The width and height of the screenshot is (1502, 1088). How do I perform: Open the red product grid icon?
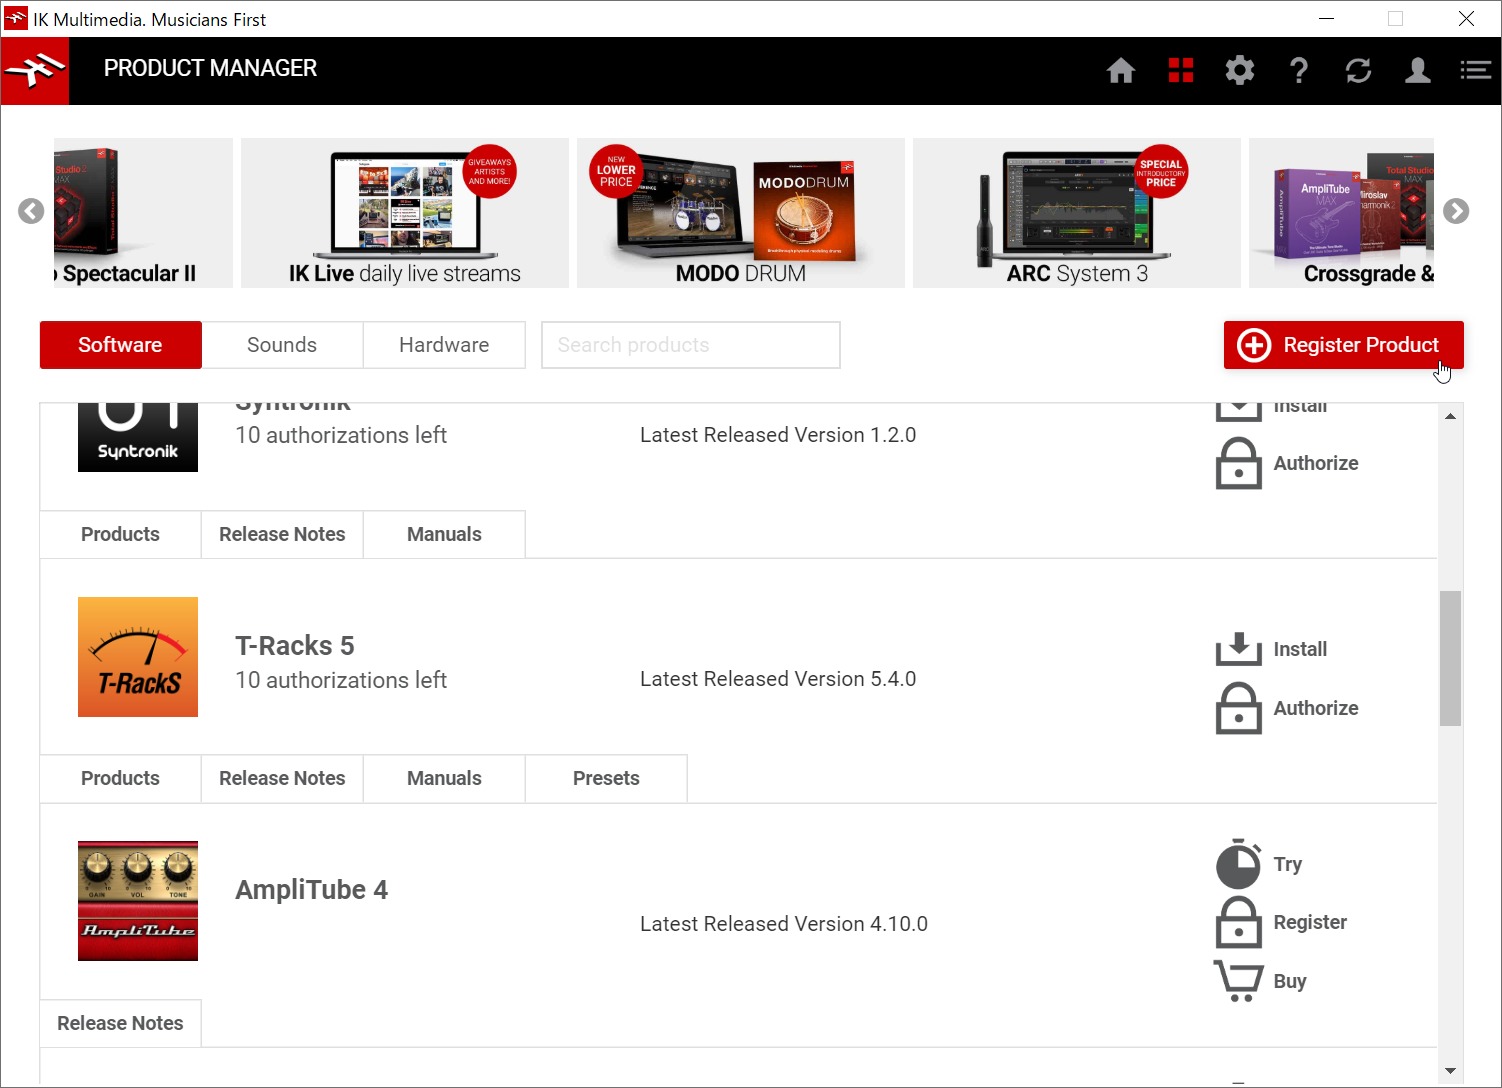(1181, 70)
